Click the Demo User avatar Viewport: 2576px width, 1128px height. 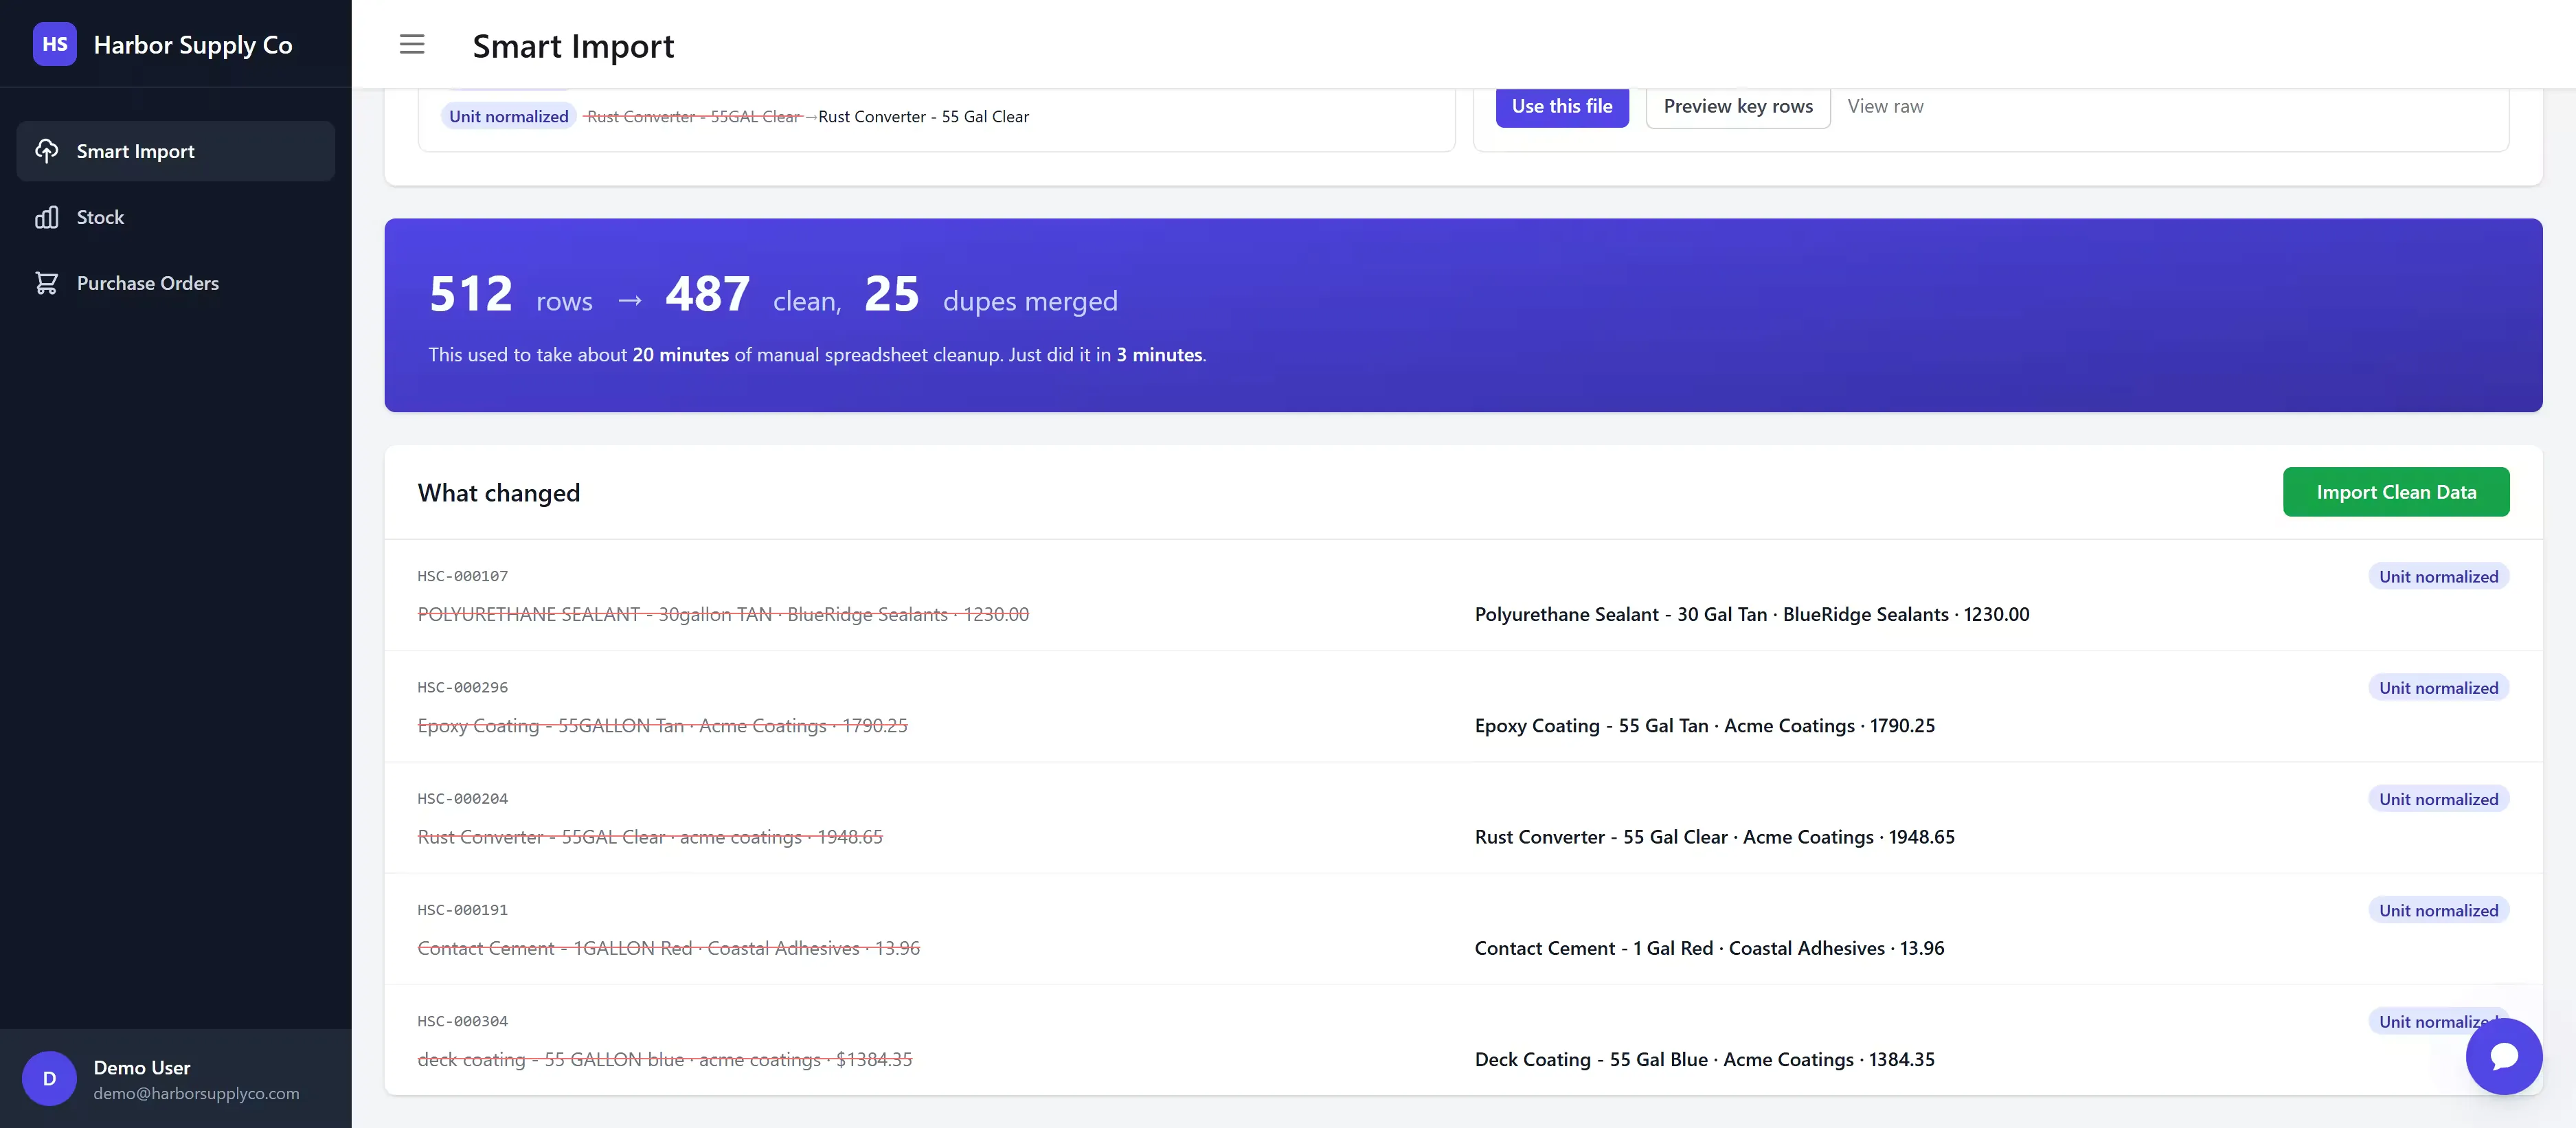click(x=49, y=1078)
